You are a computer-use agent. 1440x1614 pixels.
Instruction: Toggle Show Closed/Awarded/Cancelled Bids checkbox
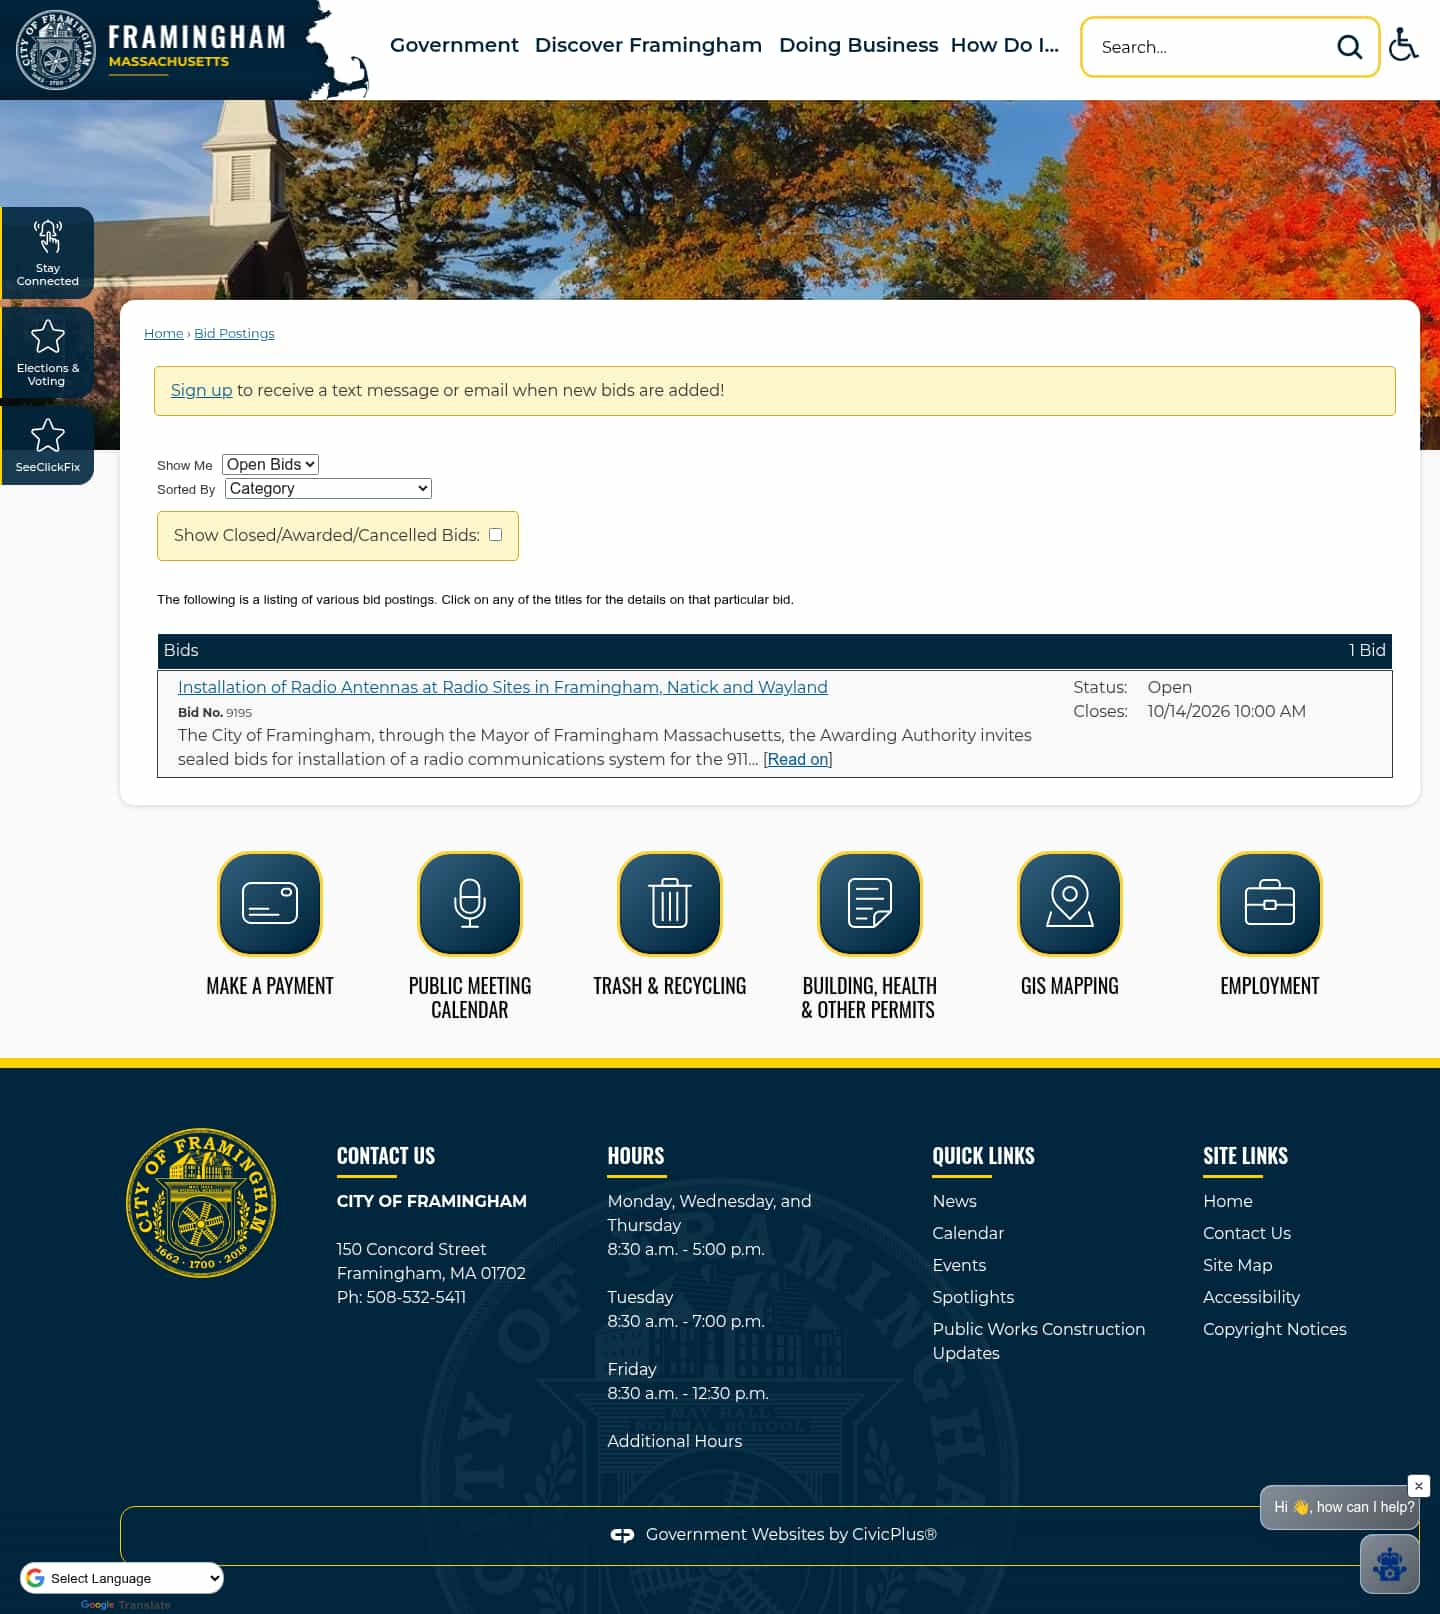pyautogui.click(x=495, y=535)
